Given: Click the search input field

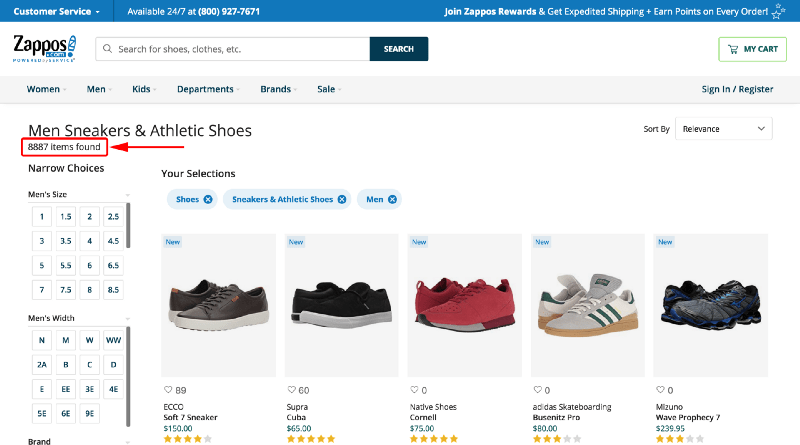Looking at the screenshot, I should [233, 49].
